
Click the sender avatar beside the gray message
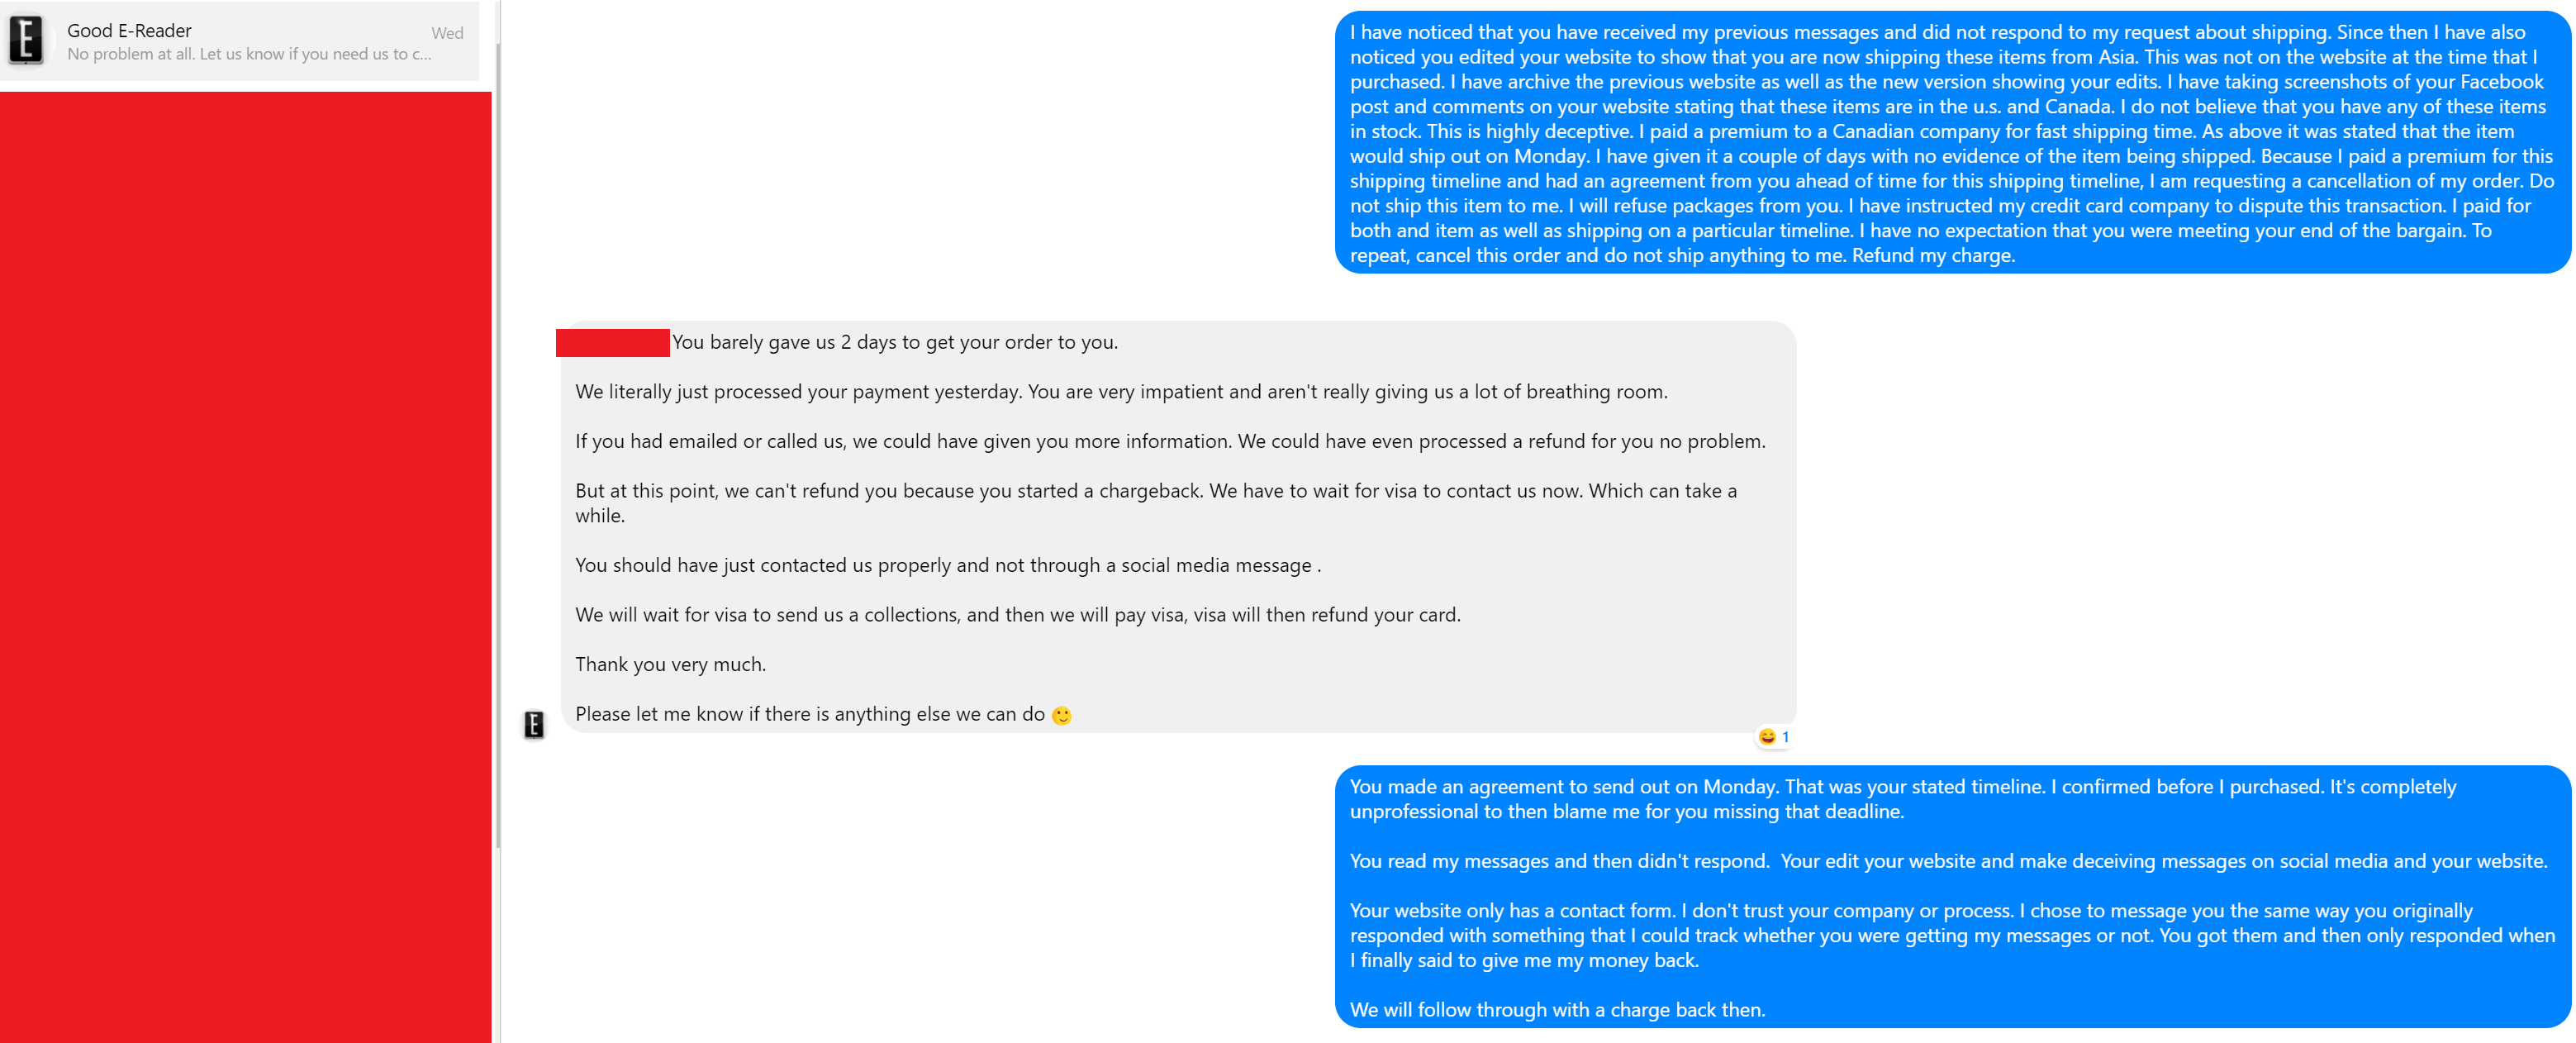click(534, 724)
